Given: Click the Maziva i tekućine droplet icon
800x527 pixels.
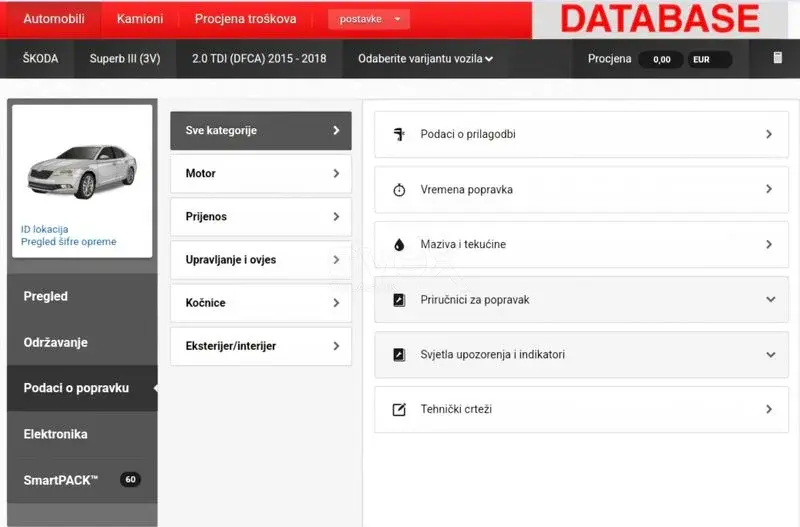Looking at the screenshot, I should 399,244.
